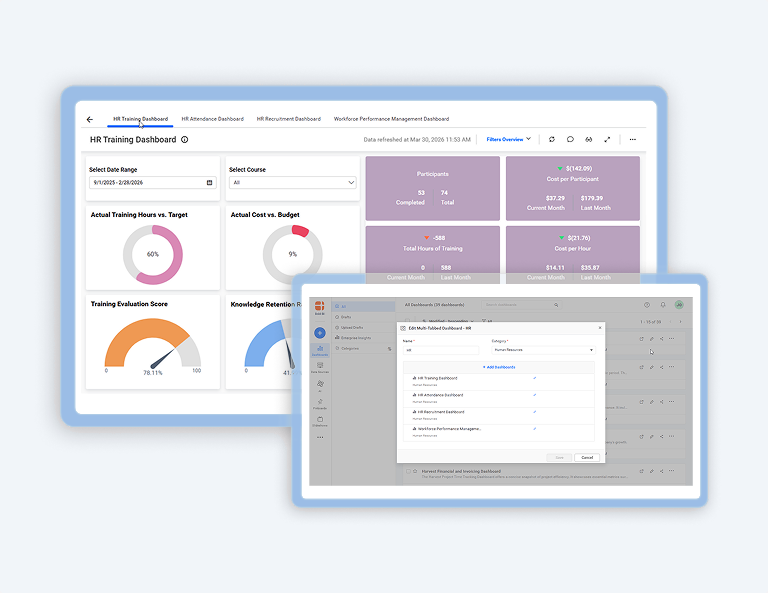Select All in dashboards side panel

(x=363, y=307)
